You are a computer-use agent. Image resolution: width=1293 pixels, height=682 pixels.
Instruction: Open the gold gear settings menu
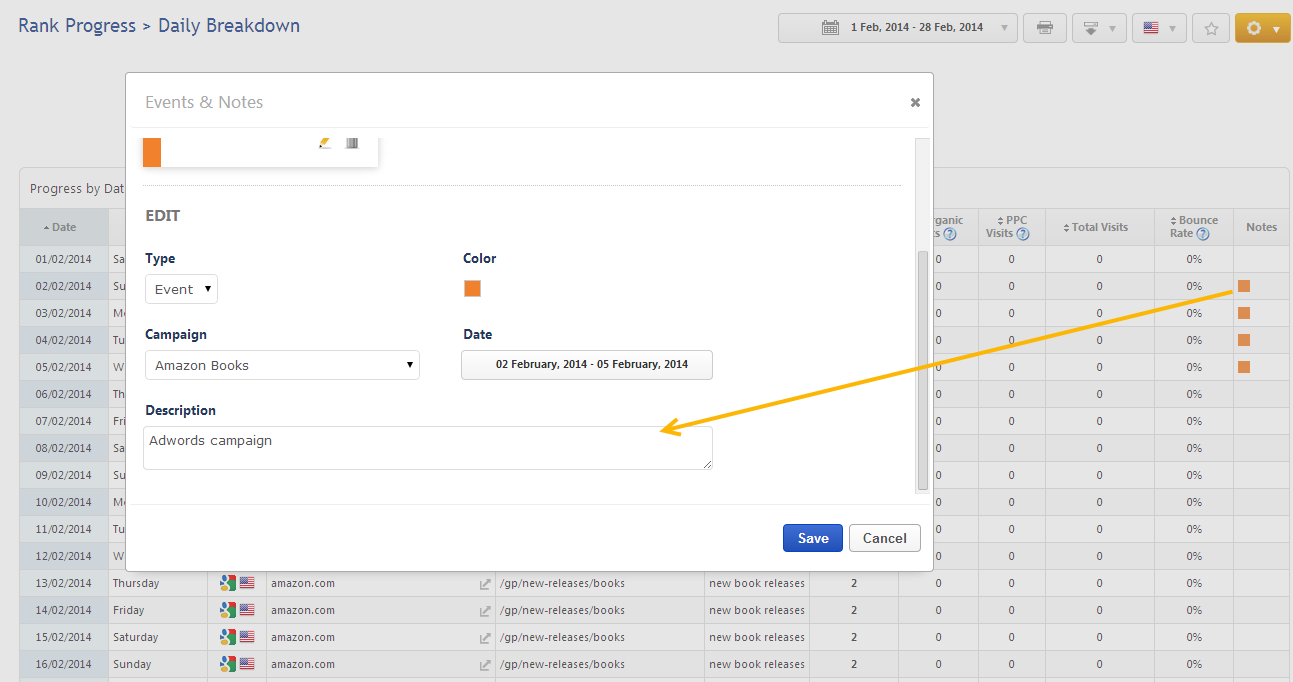click(x=1262, y=28)
